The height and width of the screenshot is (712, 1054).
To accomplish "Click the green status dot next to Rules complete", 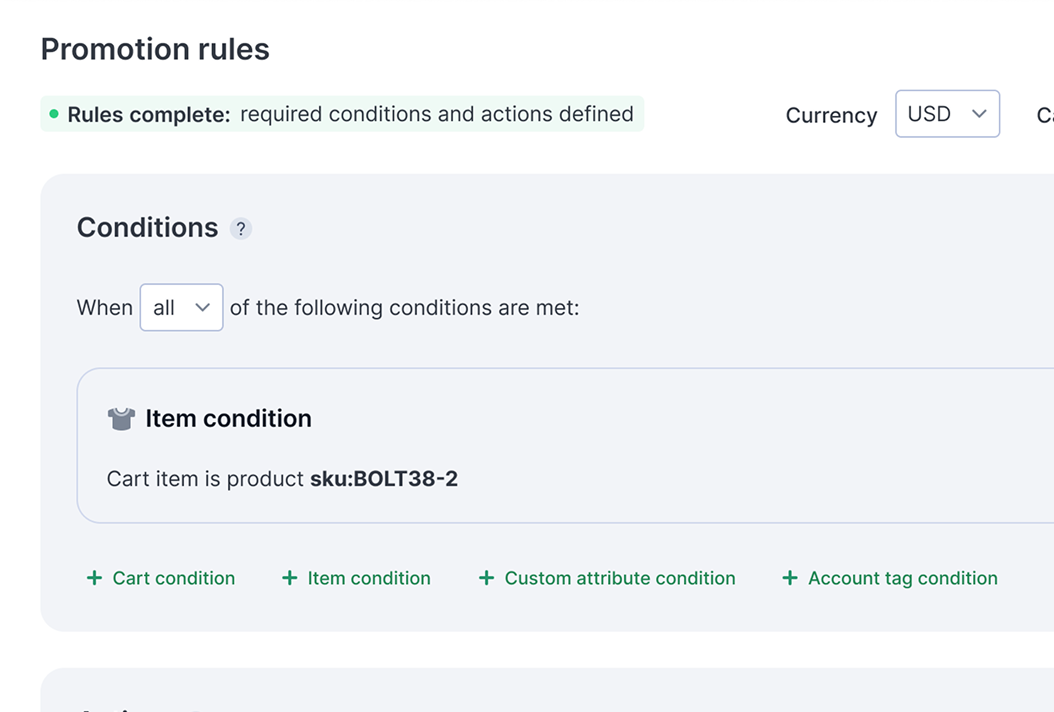I will [54, 115].
